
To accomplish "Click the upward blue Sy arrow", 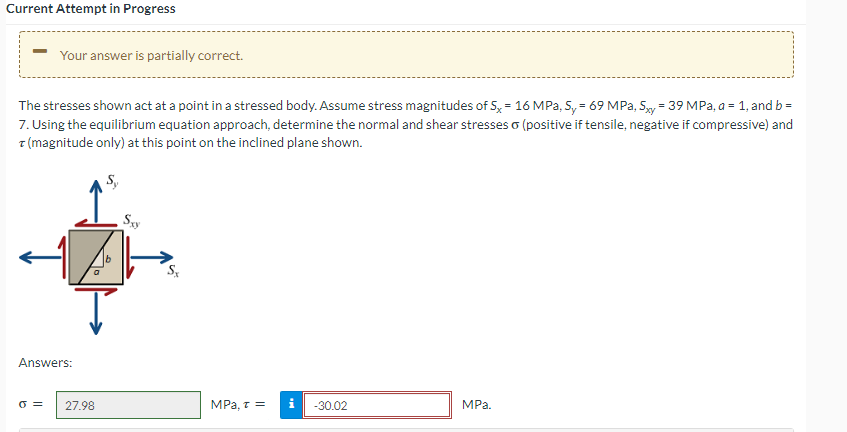I will (96, 201).
